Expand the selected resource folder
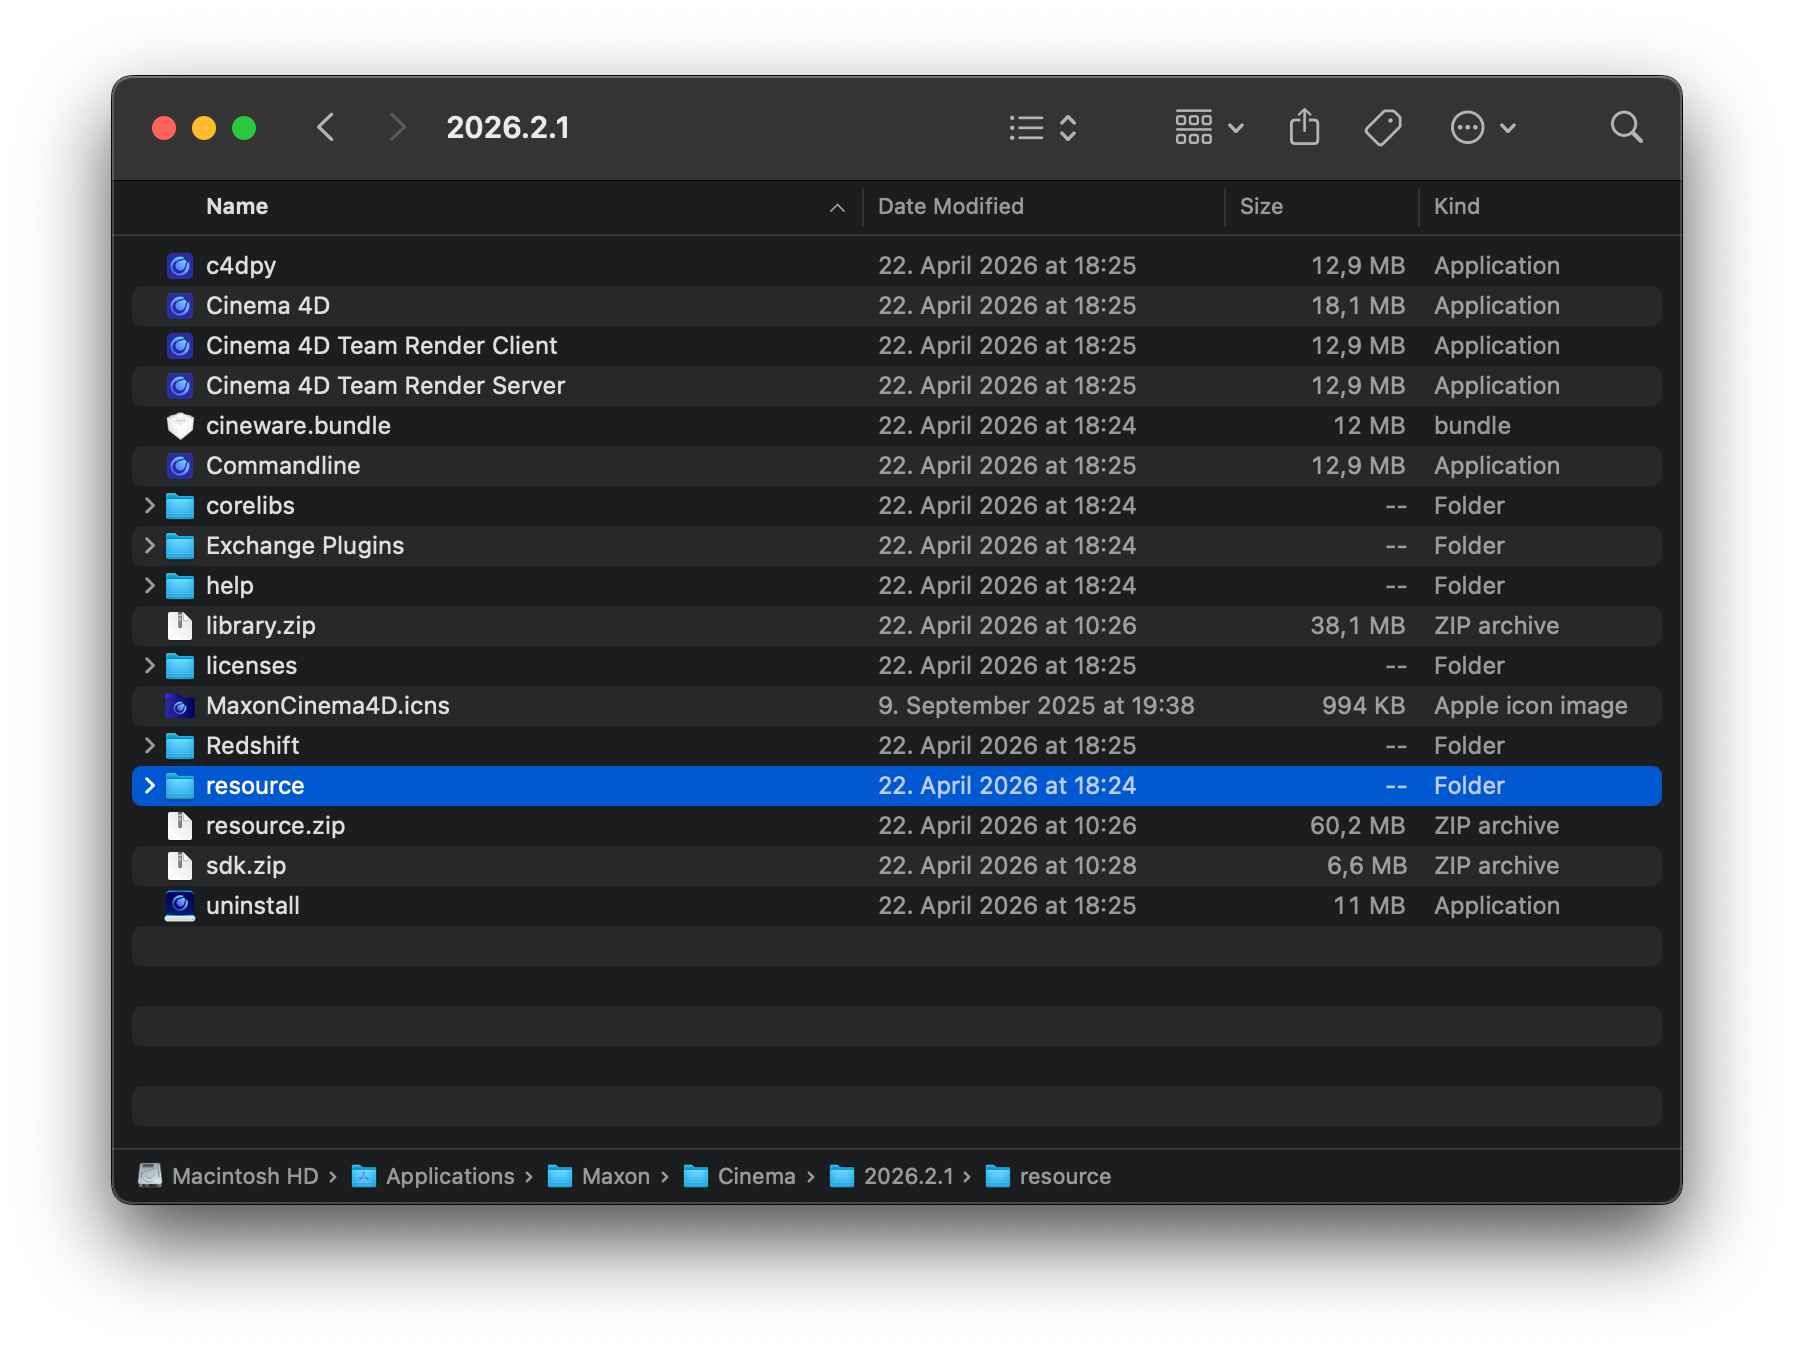The image size is (1794, 1352). (150, 786)
